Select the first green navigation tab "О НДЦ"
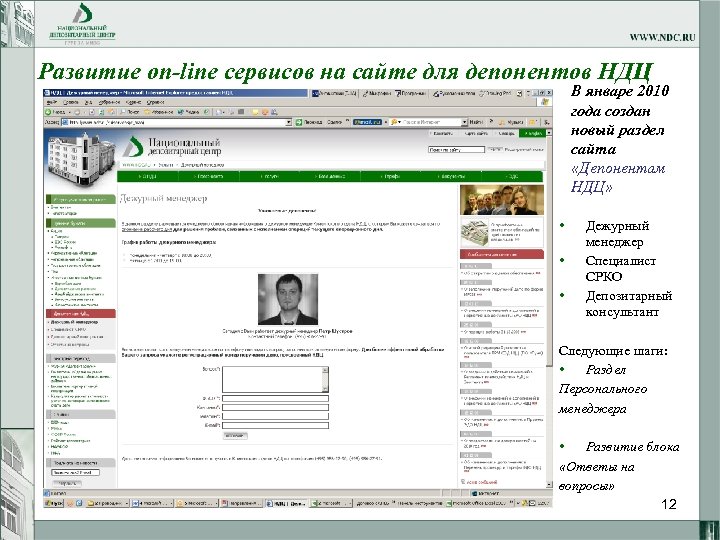The height and width of the screenshot is (540, 720). pos(148,176)
